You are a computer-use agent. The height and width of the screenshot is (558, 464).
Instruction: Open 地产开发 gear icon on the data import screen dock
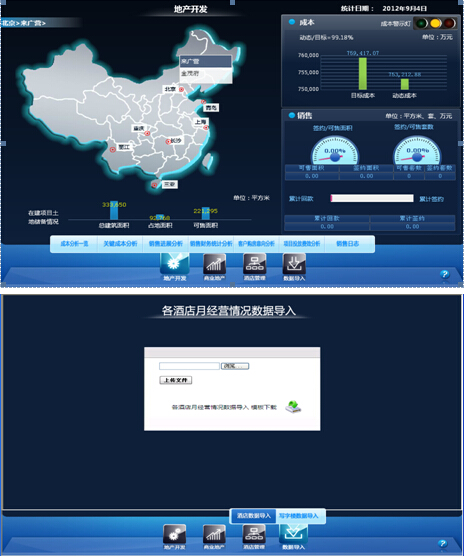(x=174, y=535)
